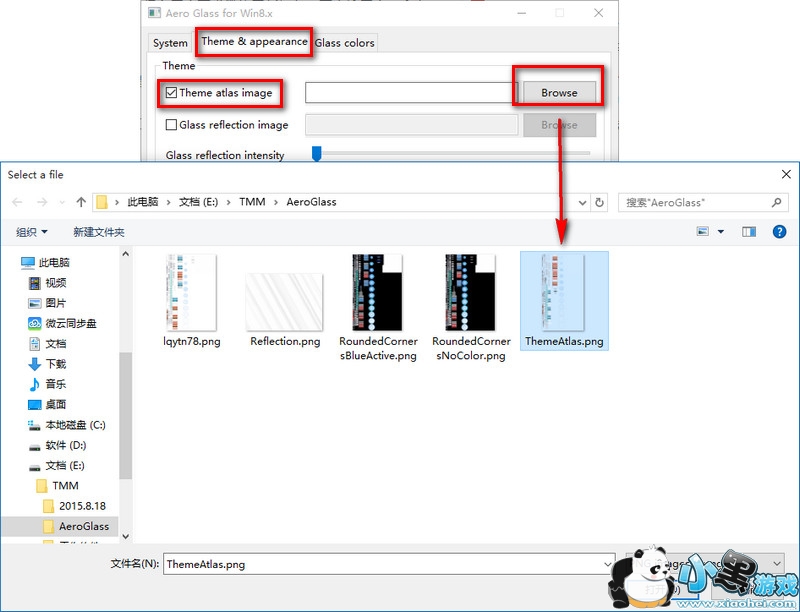This screenshot has height=612, width=800.
Task: Click navigation pane scroll up arrow
Action: 126,253
